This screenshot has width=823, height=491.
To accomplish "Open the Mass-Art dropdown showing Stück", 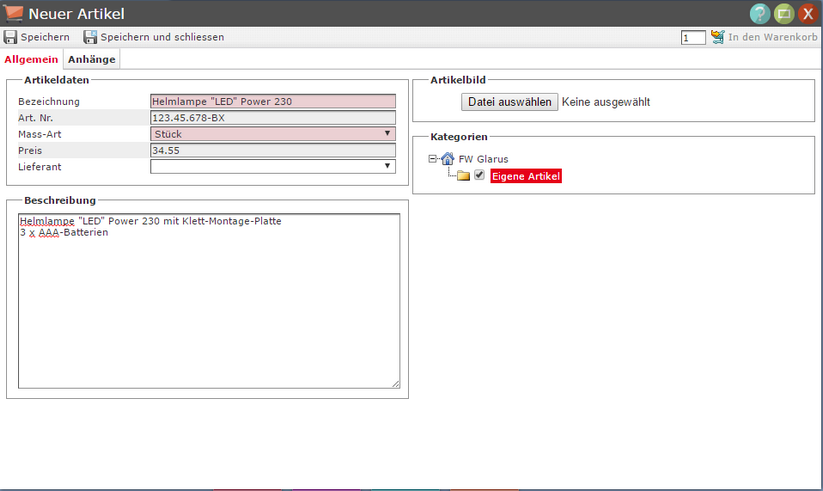I will click(x=272, y=134).
